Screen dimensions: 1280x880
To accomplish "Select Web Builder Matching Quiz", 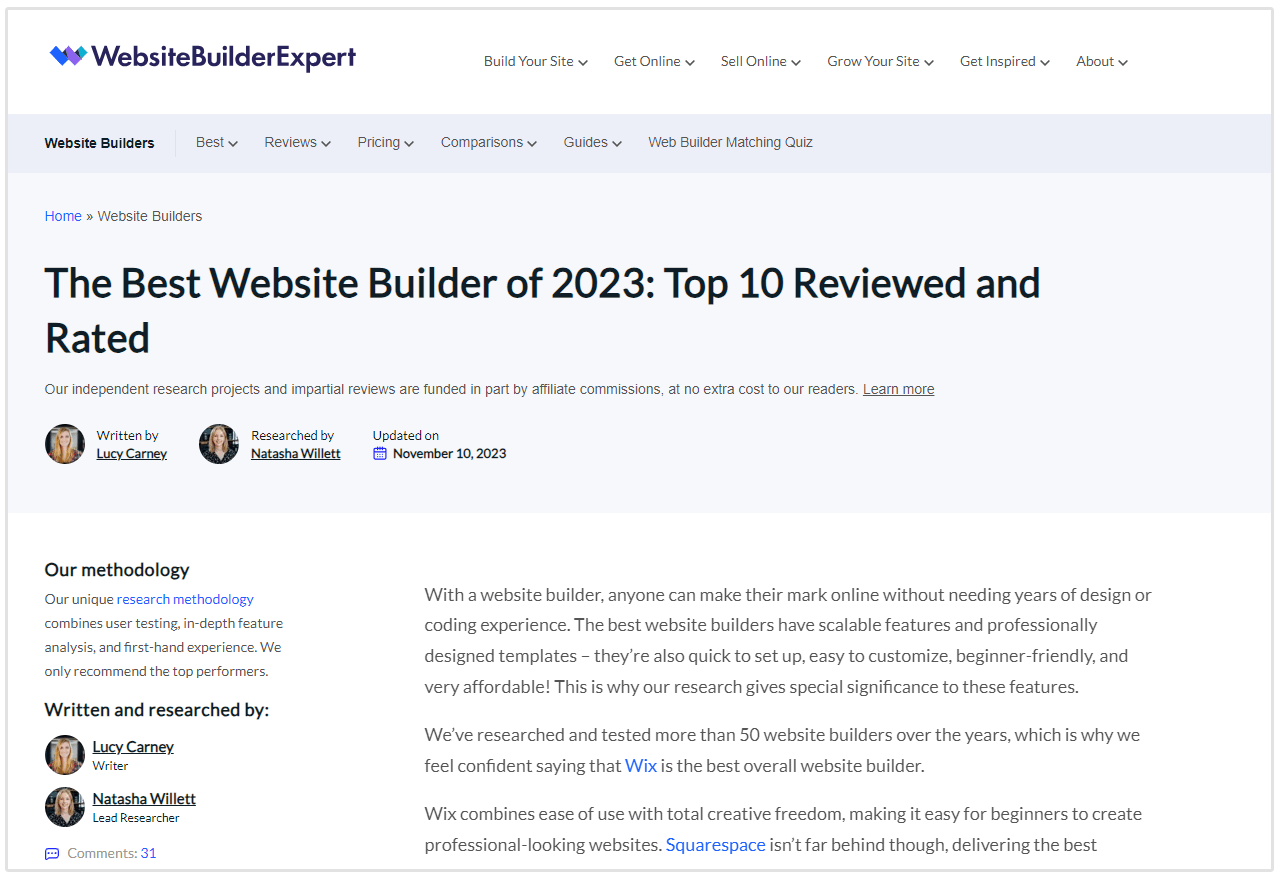I will (730, 143).
